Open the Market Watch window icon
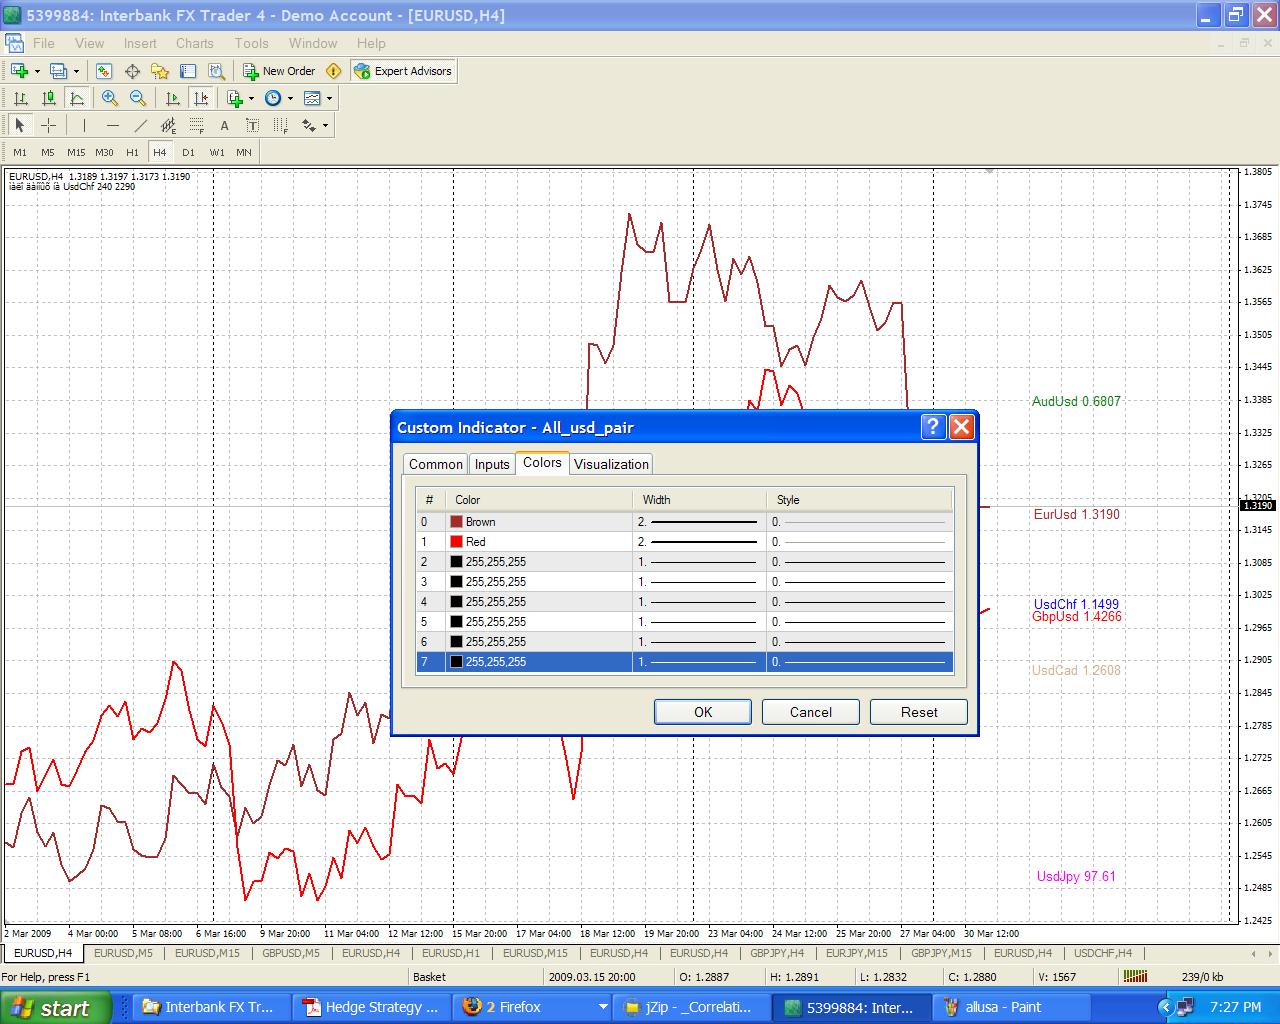 pos(104,71)
